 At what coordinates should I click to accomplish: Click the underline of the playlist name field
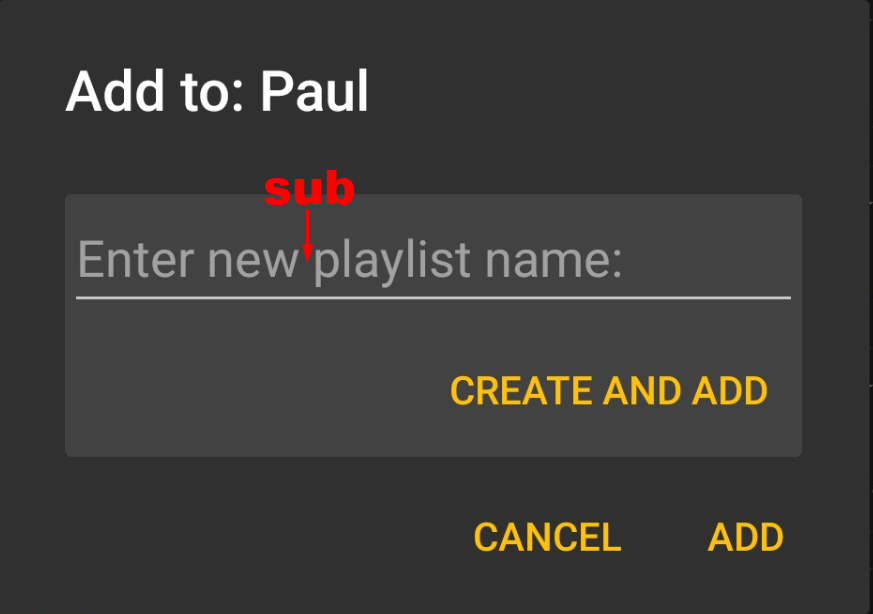[x=433, y=297]
